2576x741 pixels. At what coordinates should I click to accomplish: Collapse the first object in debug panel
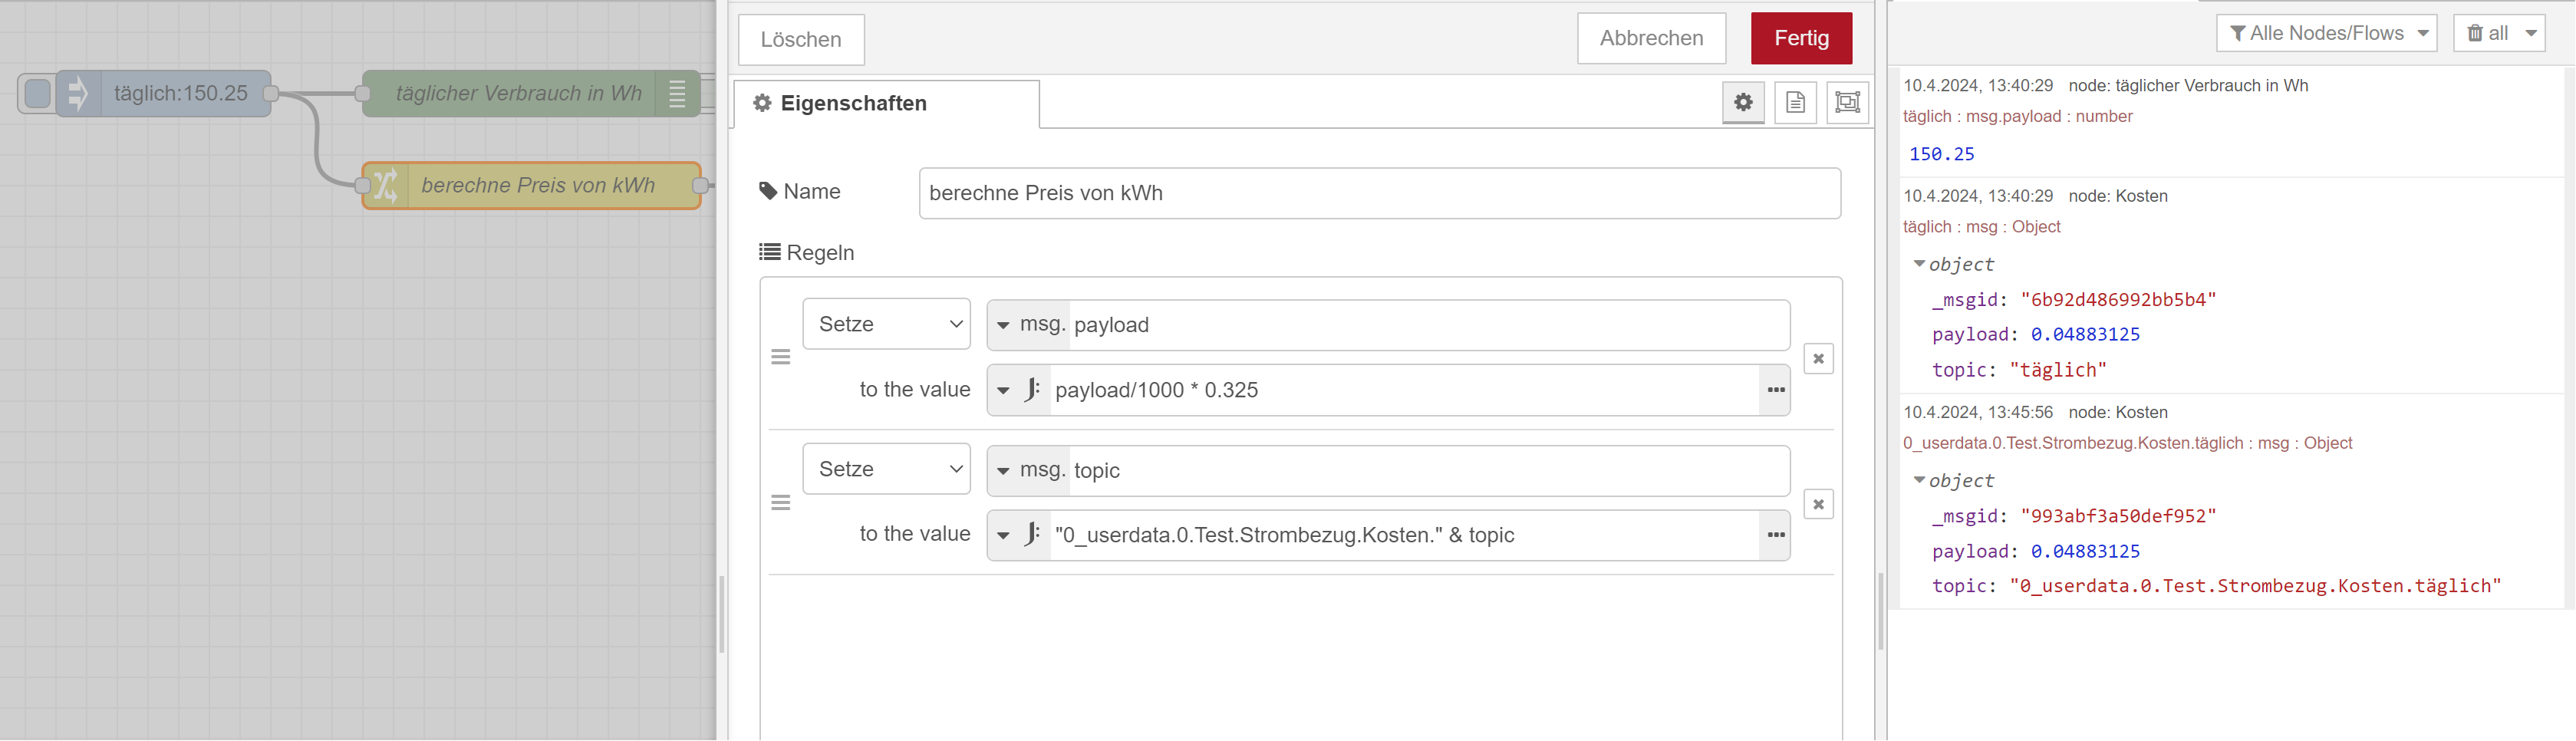tap(1919, 264)
